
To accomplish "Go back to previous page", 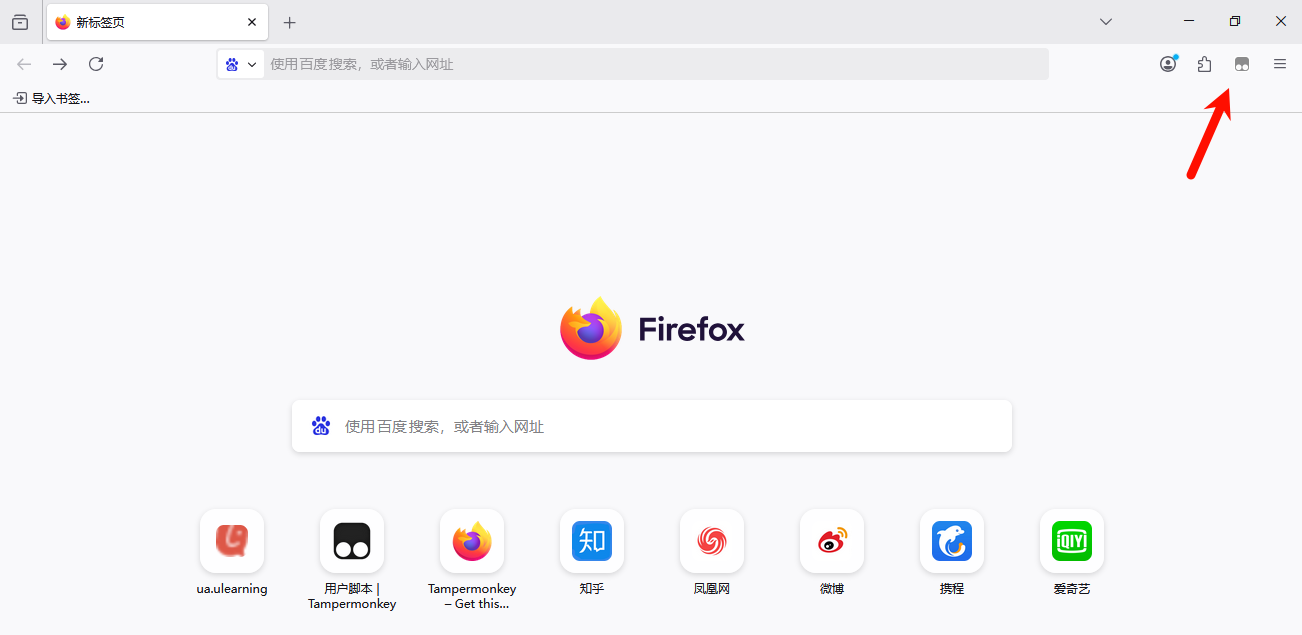I will (24, 64).
